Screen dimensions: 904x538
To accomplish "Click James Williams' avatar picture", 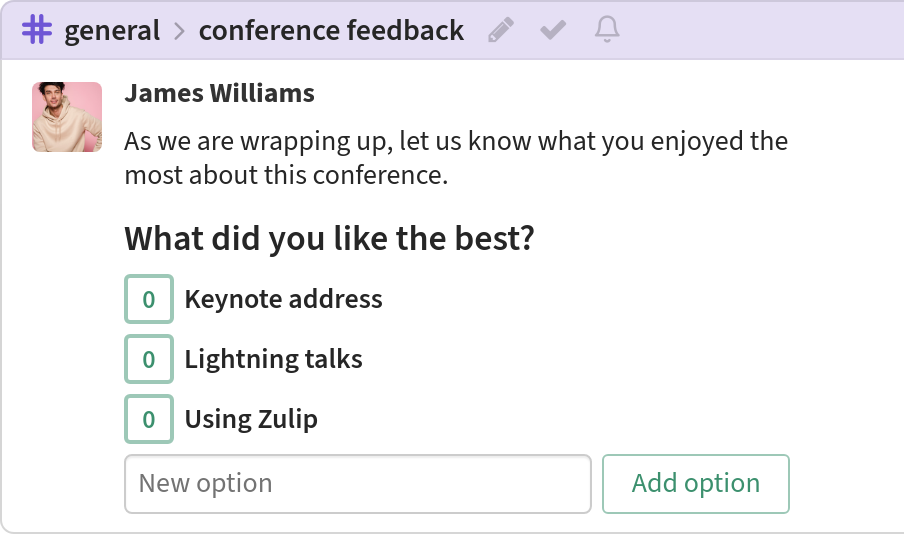I will coord(67,117).
